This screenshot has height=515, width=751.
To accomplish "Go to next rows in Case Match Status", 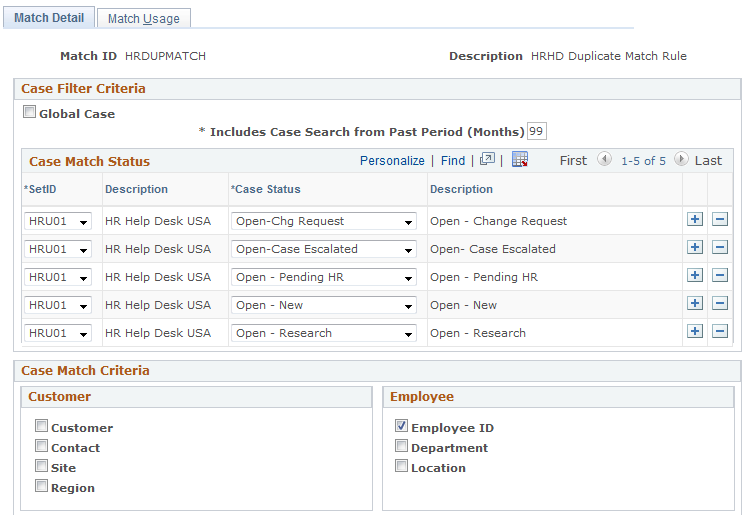I will (681, 159).
